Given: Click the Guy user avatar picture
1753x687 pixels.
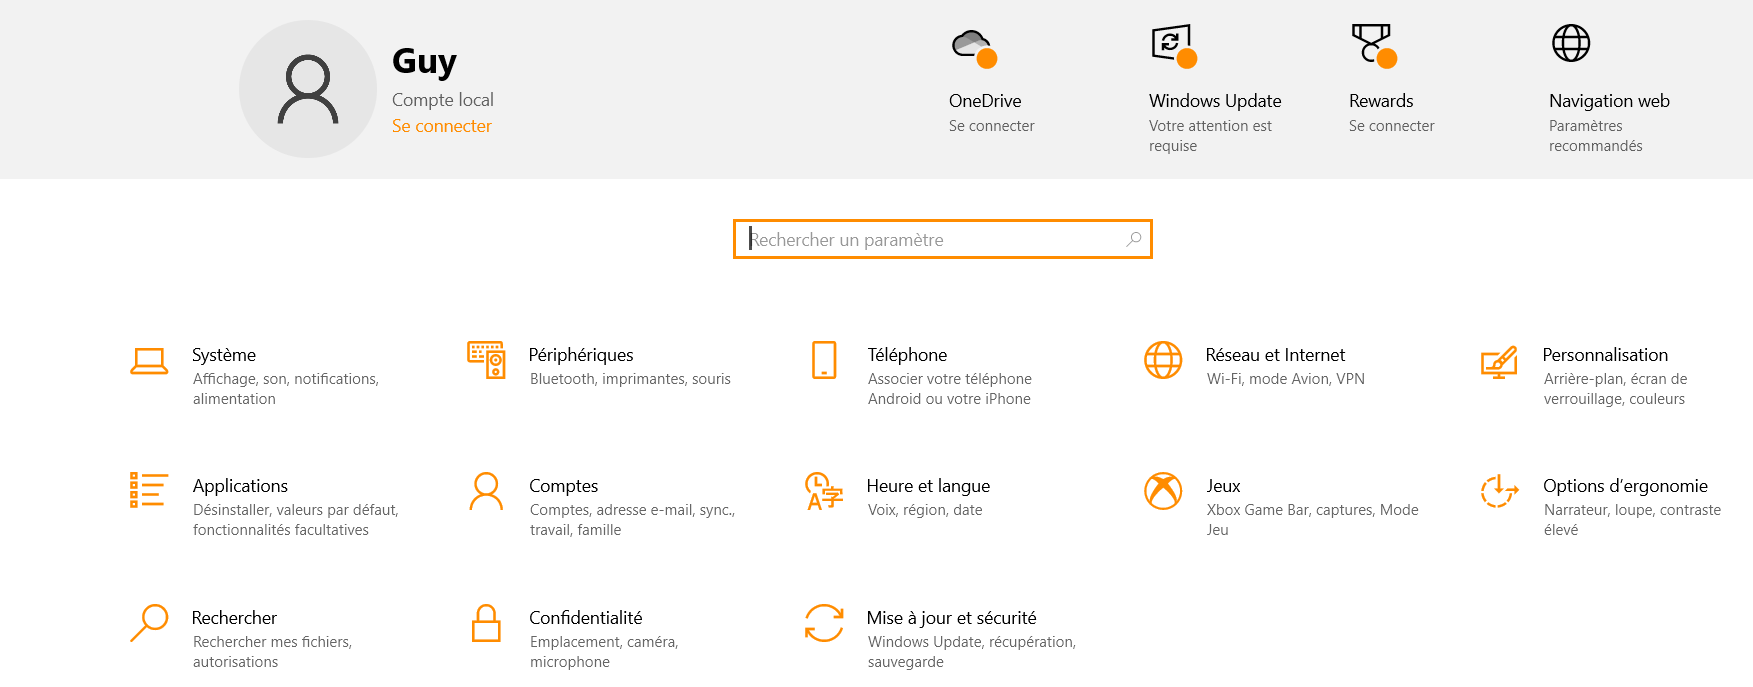Looking at the screenshot, I should point(308,89).
